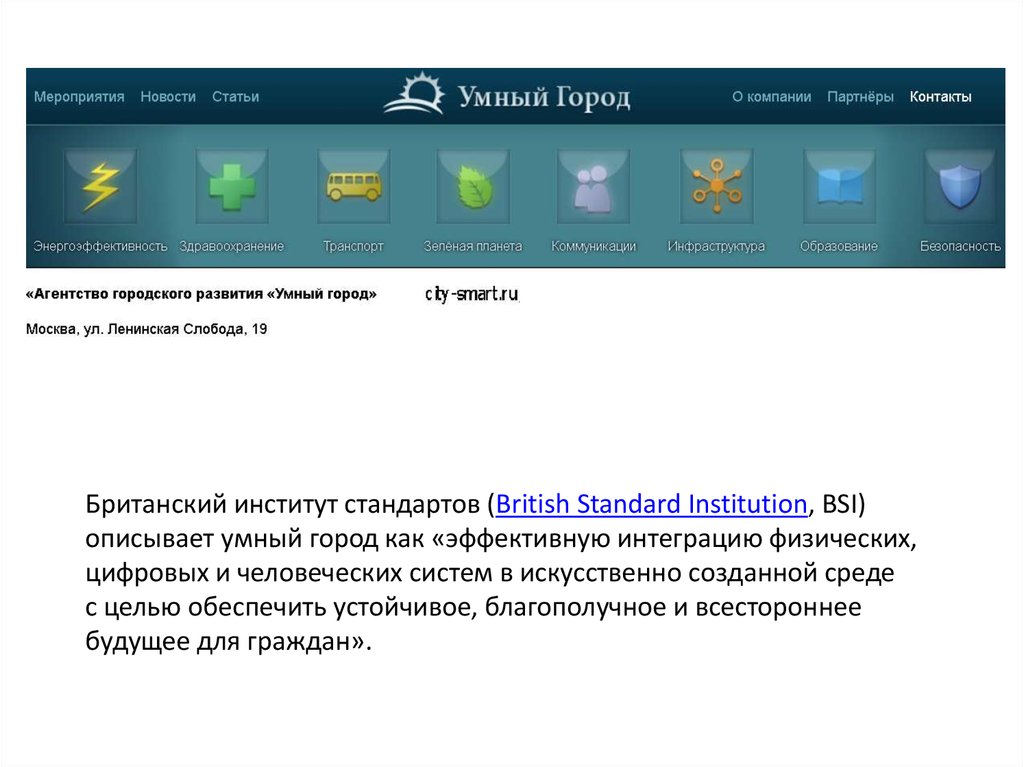The width and height of the screenshot is (1024, 767).
Task: Click the blue book Образование icon
Action: [x=839, y=186]
